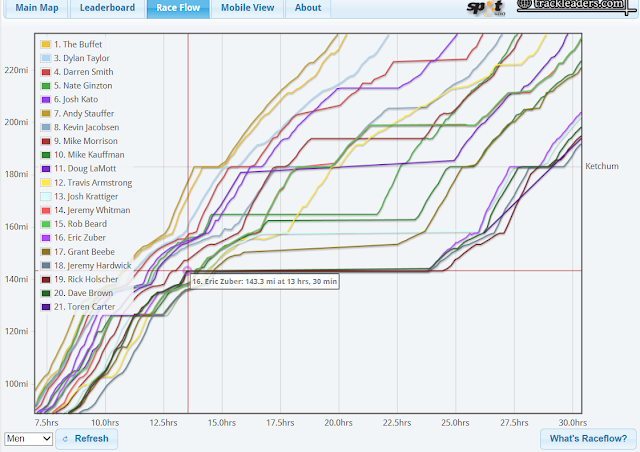640x452 pixels.
Task: Click Mike Morrison's dark red swatch
Action: pos(46,141)
